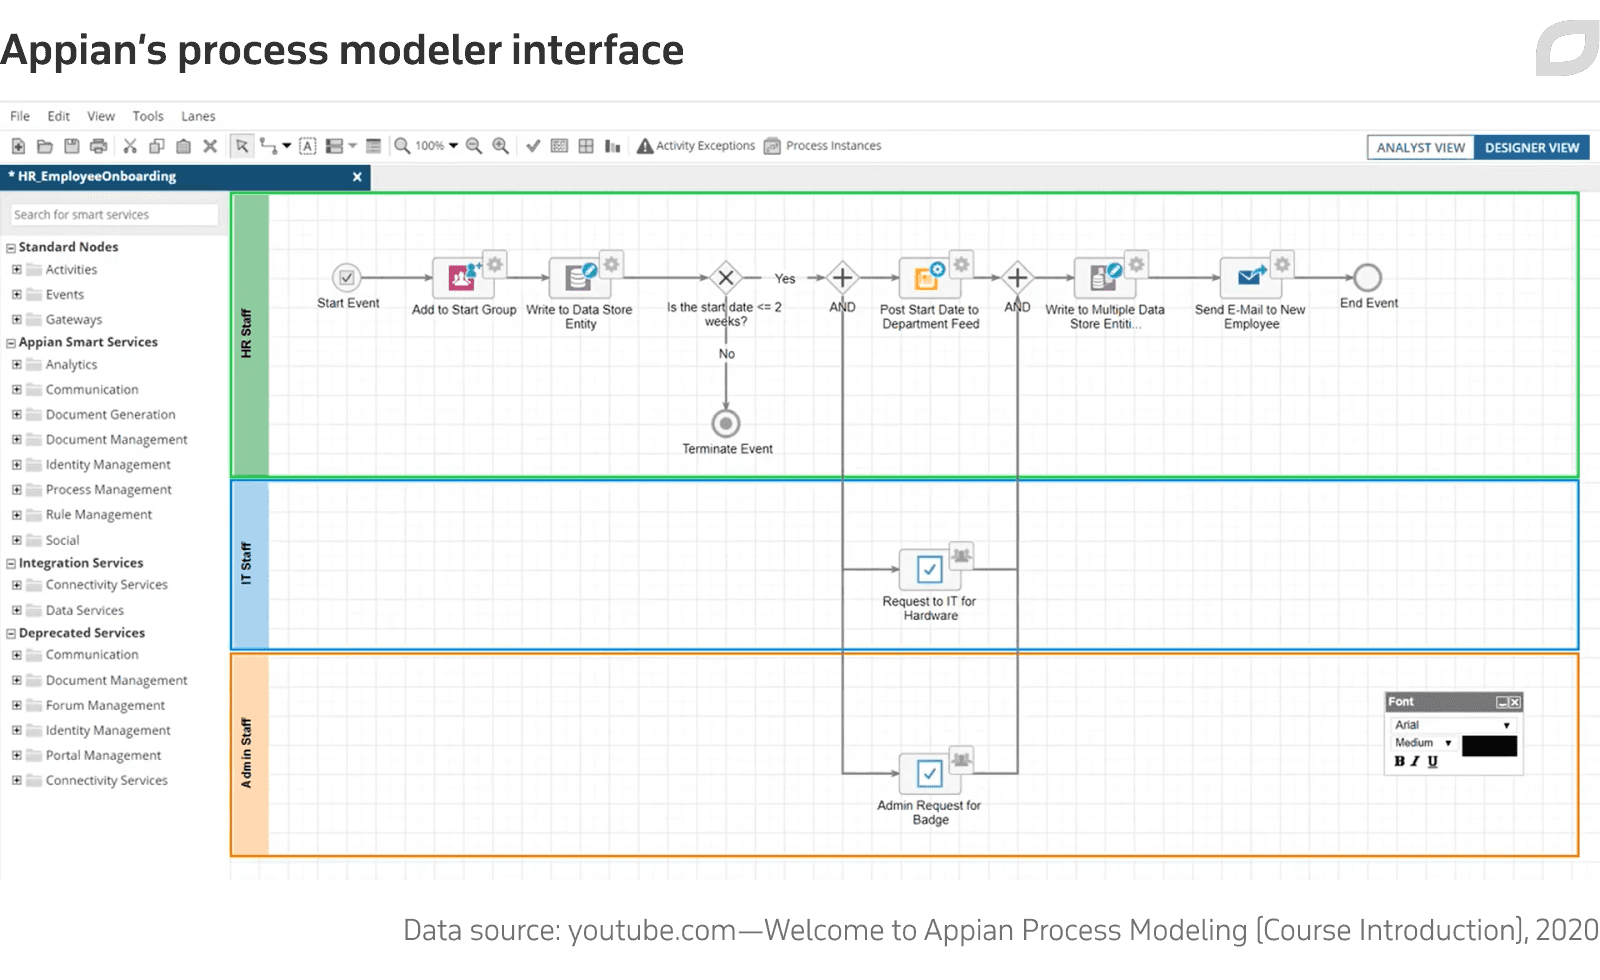Viewport: 1600px width, 980px height.
Task: Click the Search for smart services field
Action: tap(114, 215)
